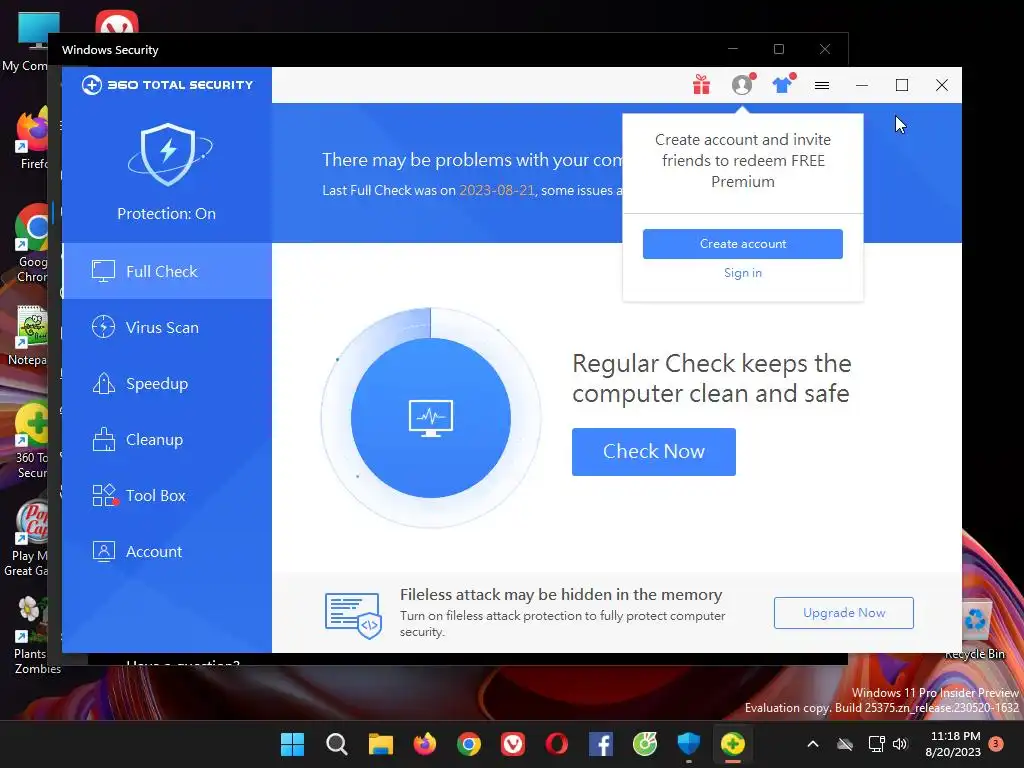
Task: Open File Explorer from the taskbar
Action: pyautogui.click(x=380, y=744)
